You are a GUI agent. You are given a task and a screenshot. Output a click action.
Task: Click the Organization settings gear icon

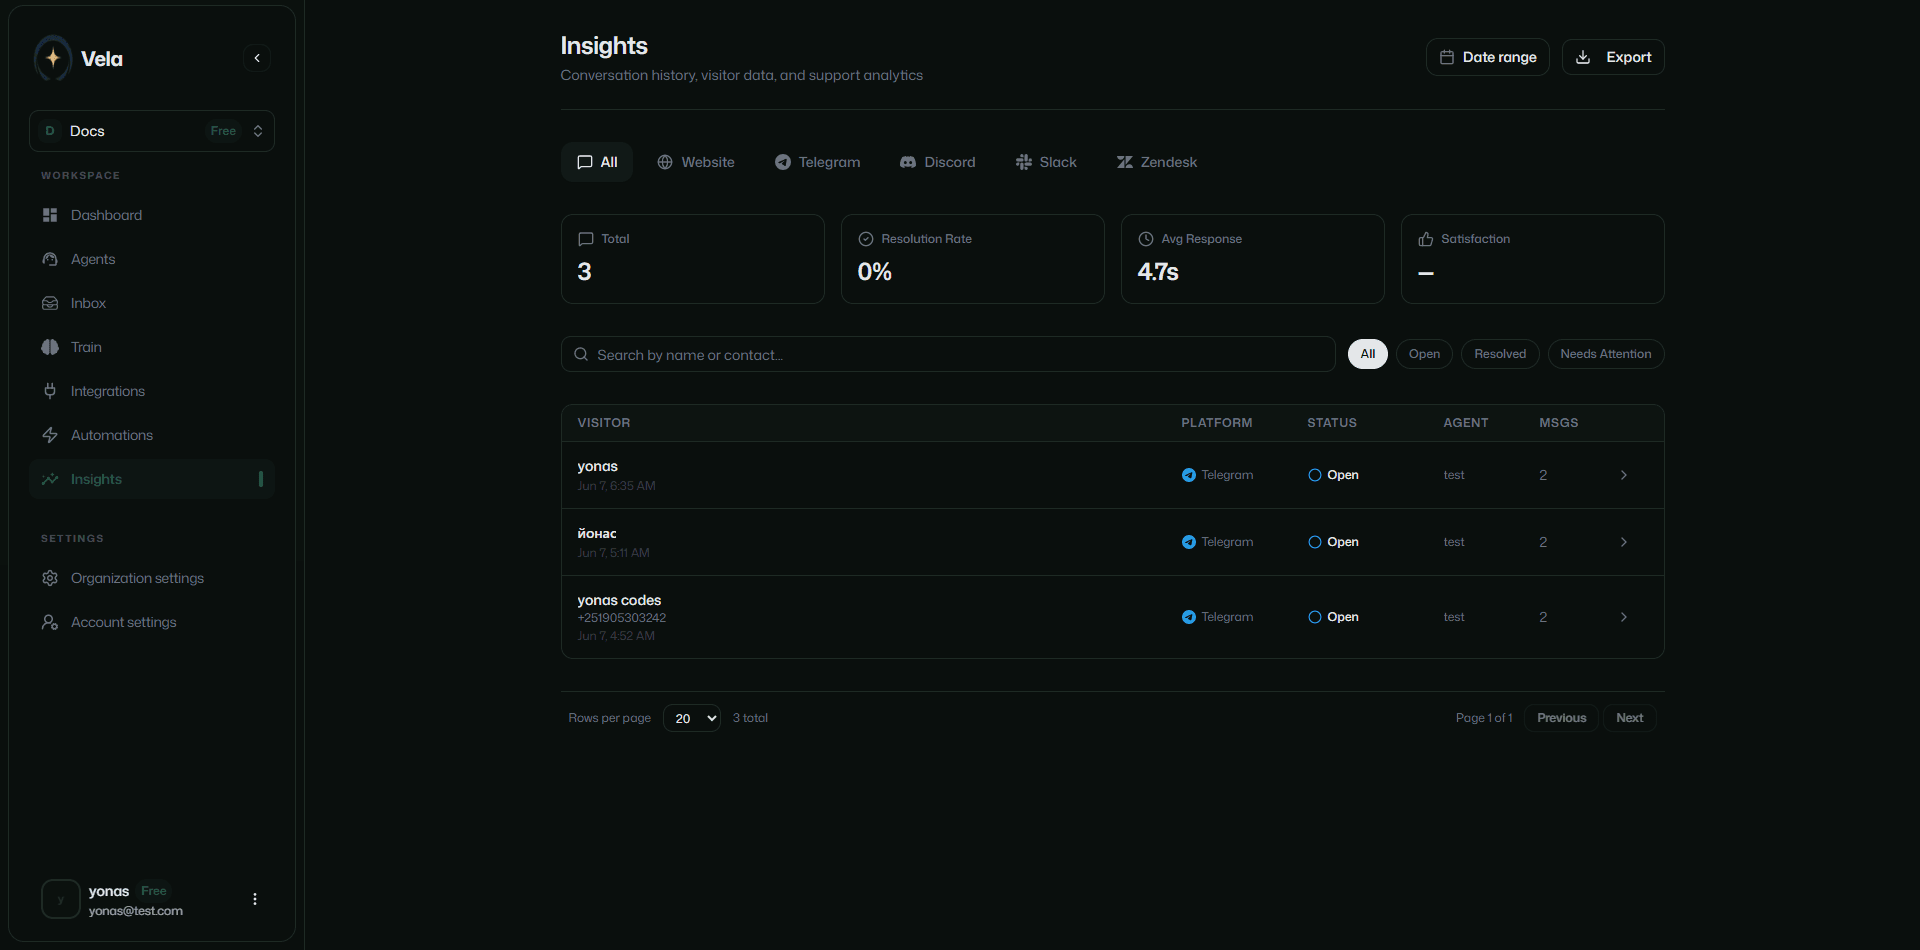click(x=50, y=578)
